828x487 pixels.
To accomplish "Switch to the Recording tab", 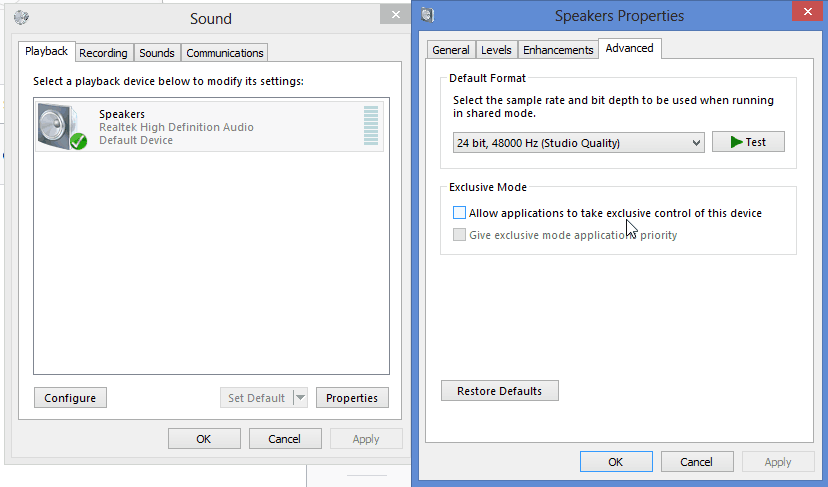I will point(104,53).
